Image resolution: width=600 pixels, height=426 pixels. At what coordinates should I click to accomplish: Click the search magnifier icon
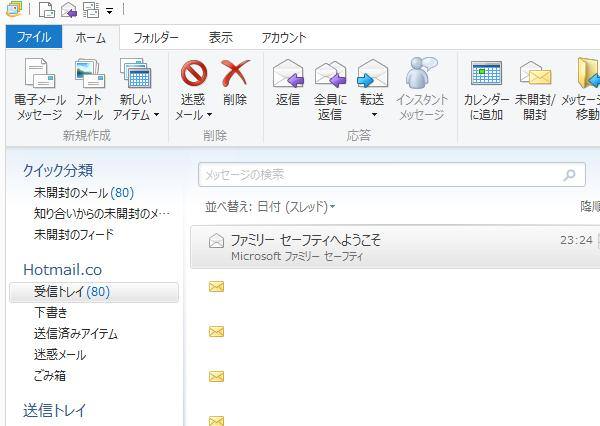(x=571, y=175)
